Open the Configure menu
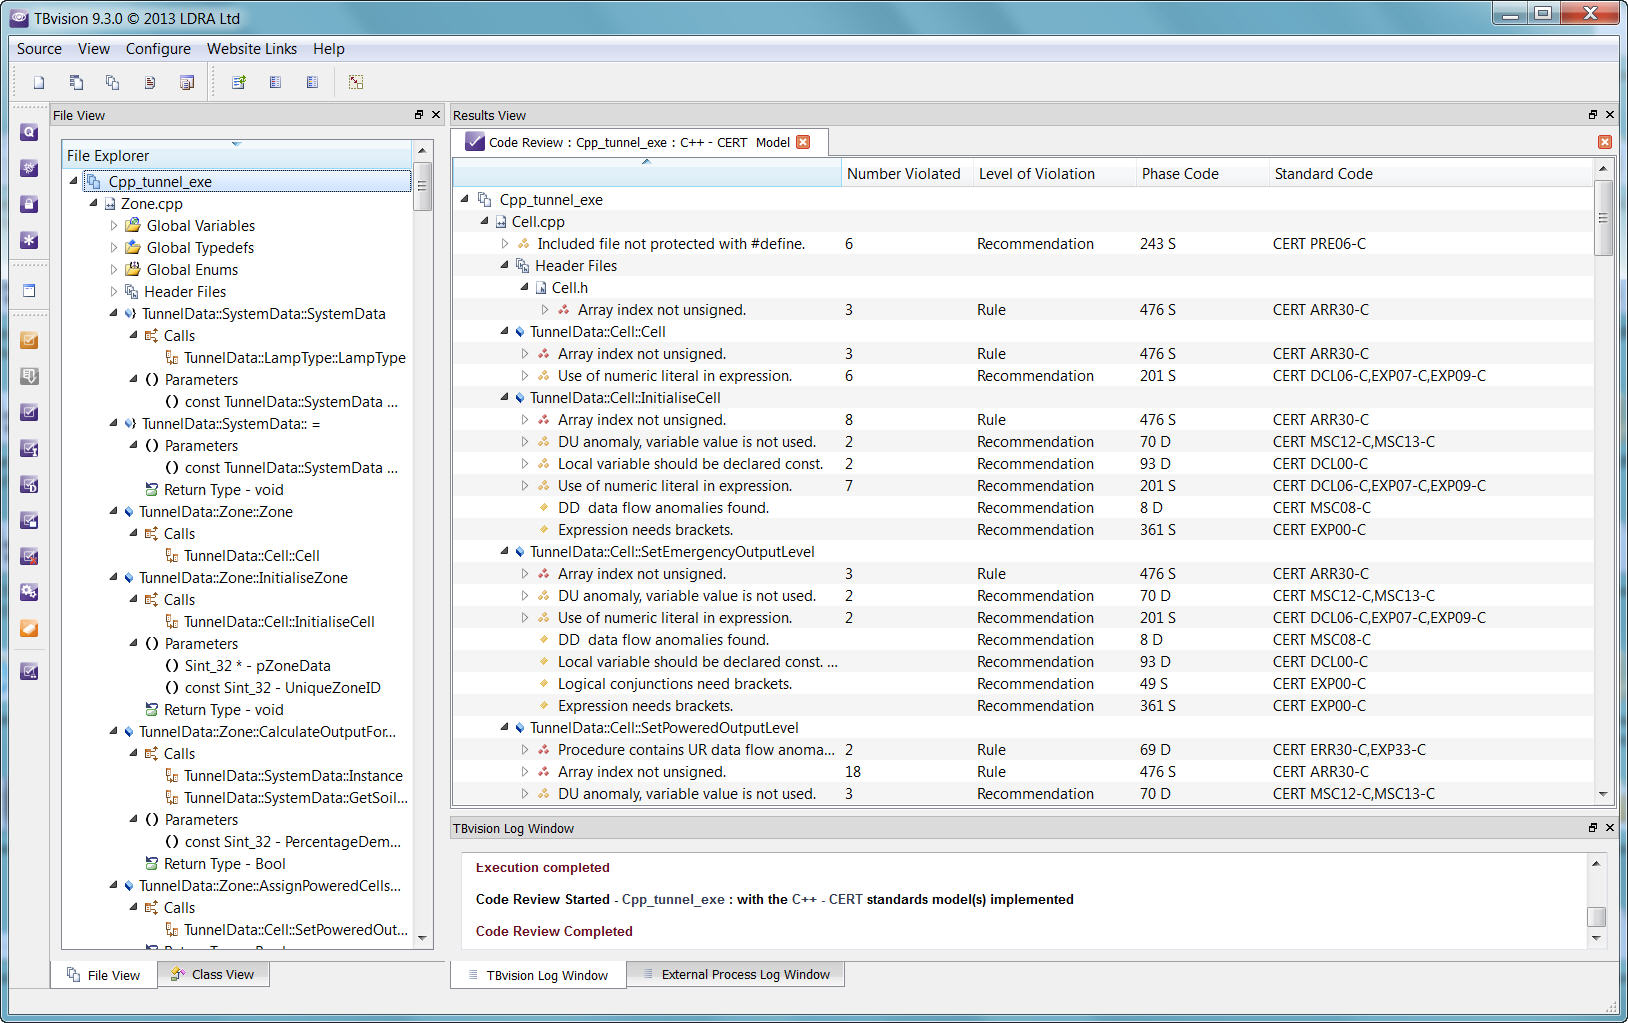Image resolution: width=1628 pixels, height=1023 pixels. [x=158, y=49]
